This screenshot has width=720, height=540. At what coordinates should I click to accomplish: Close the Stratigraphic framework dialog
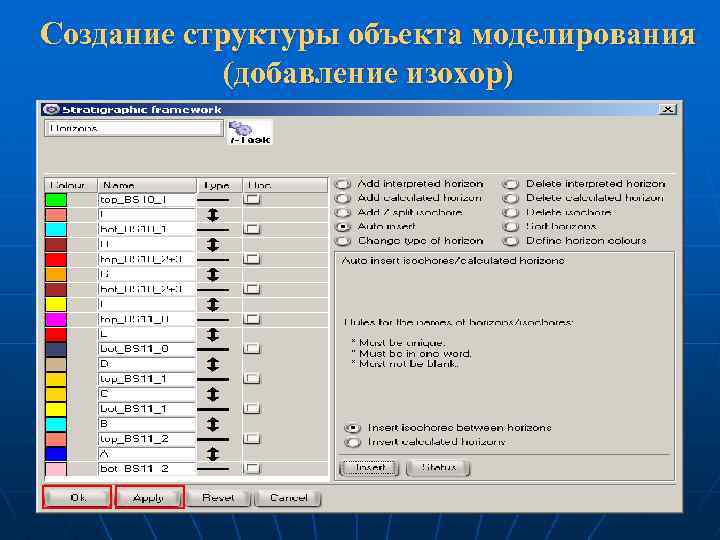[x=667, y=109]
